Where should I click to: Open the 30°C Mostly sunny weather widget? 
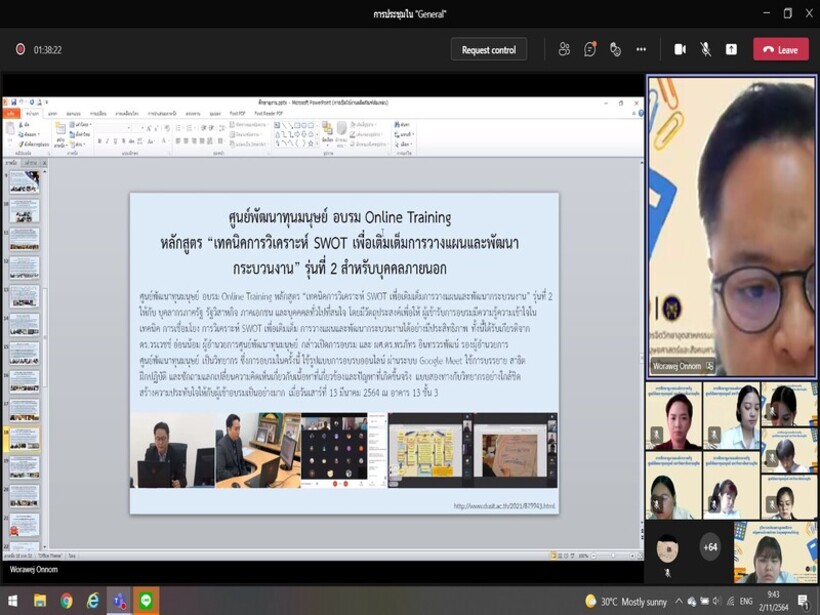point(627,601)
